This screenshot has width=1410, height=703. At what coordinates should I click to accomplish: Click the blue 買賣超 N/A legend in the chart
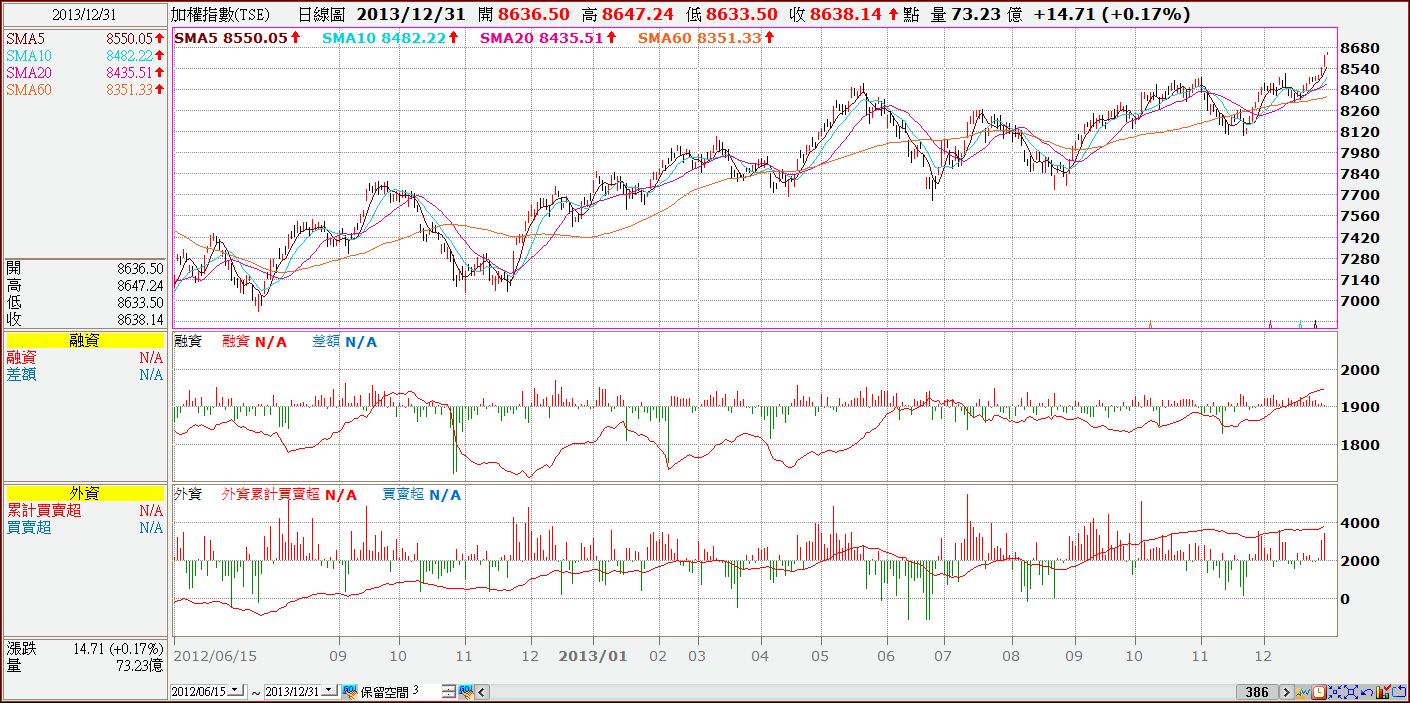tap(421, 494)
